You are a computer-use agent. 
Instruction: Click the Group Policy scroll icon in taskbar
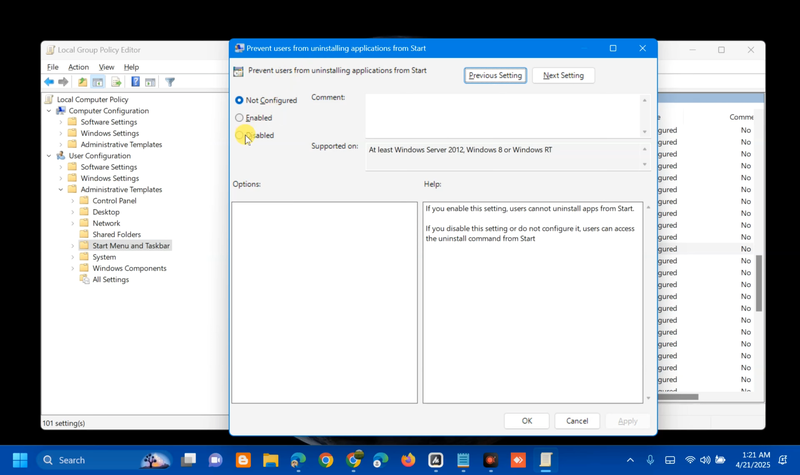point(546,460)
